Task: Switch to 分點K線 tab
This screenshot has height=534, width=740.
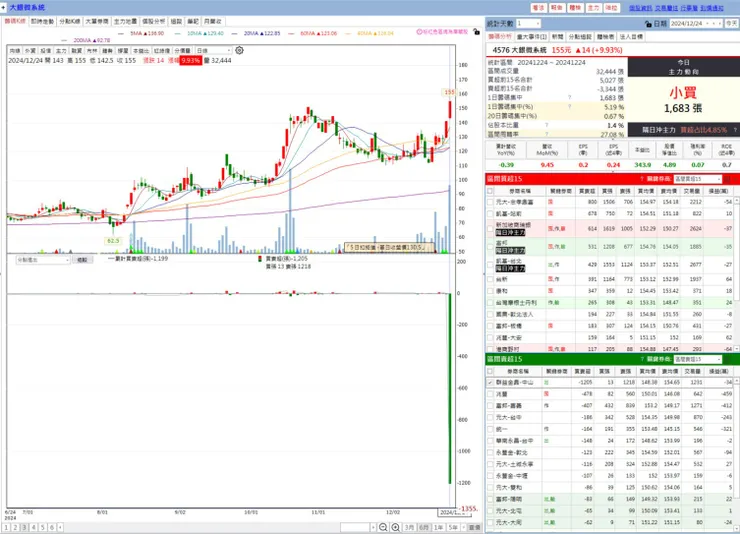Action: click(69, 21)
